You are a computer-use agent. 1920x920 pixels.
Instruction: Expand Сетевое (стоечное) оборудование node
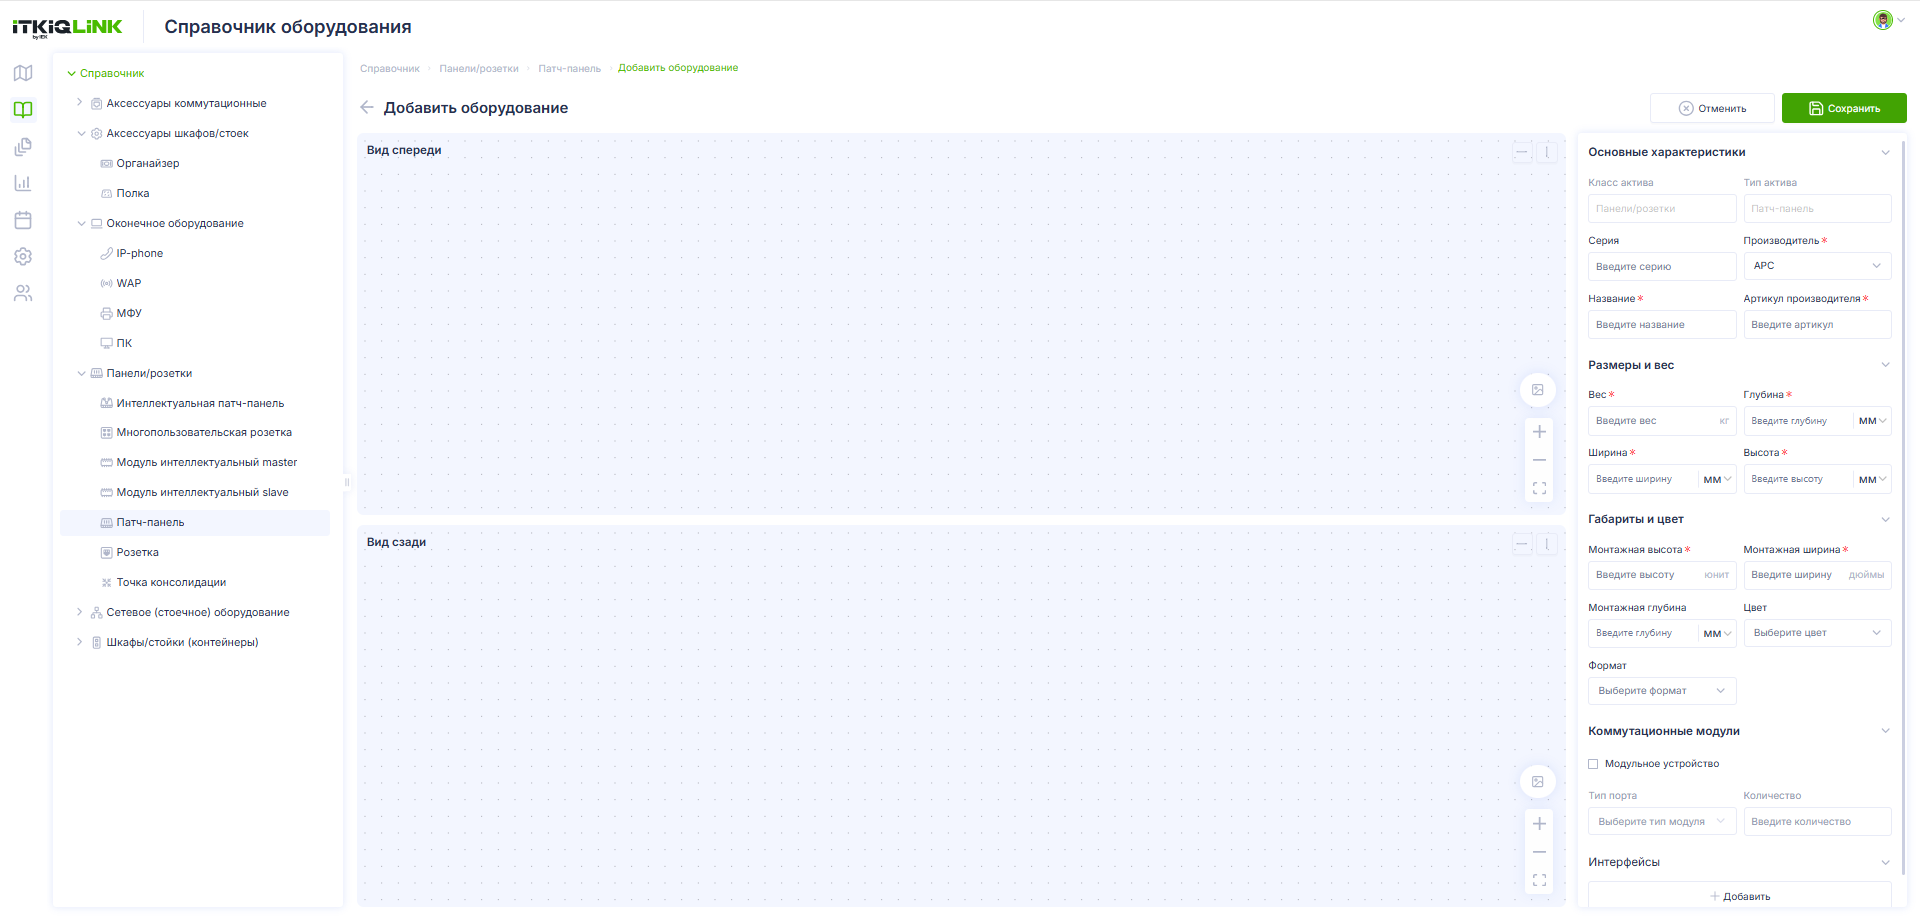(x=80, y=611)
